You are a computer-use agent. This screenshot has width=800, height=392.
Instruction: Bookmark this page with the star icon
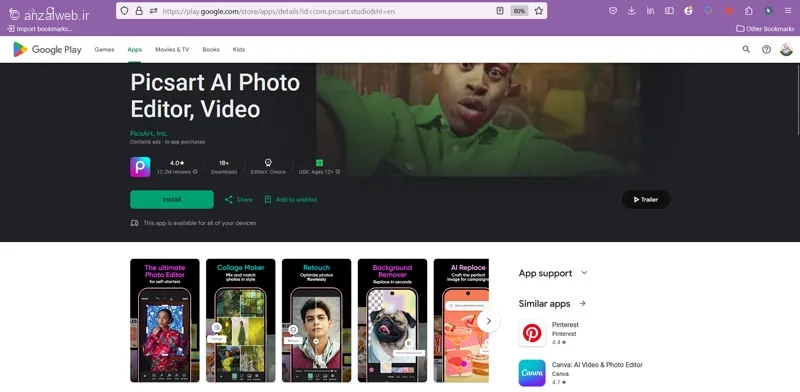(539, 11)
